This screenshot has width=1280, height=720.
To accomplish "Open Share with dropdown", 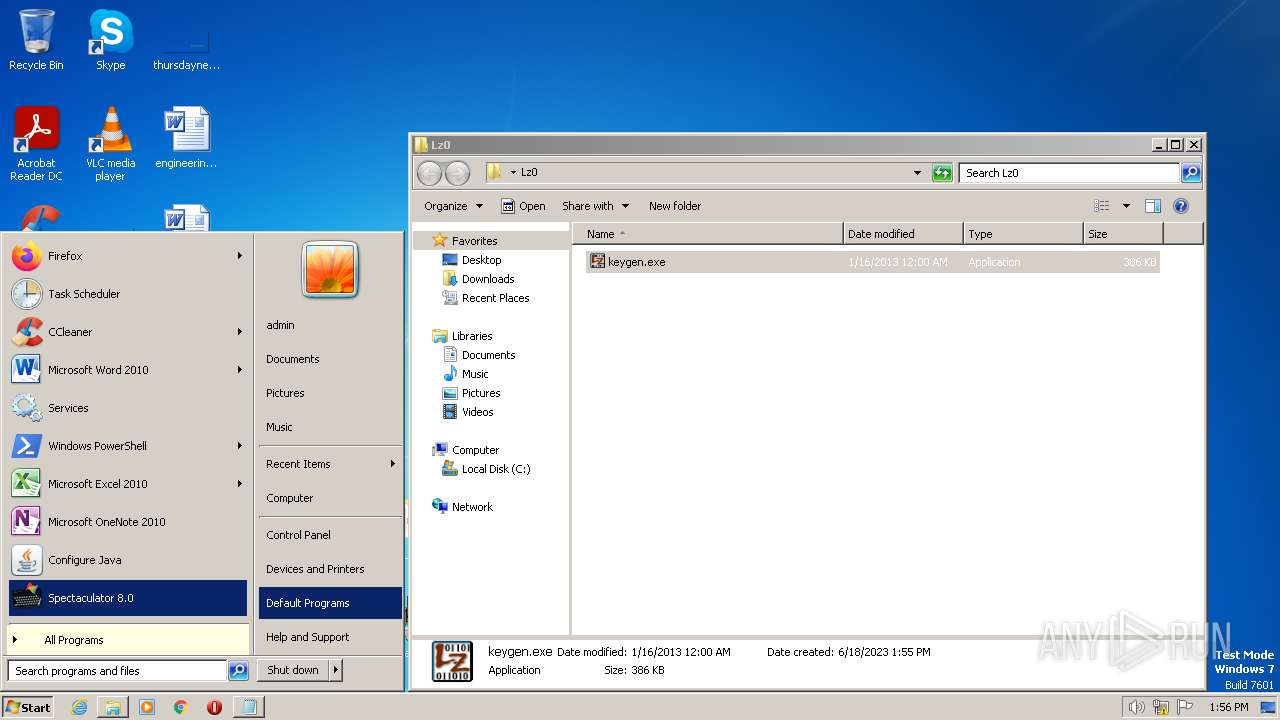I will [595, 206].
